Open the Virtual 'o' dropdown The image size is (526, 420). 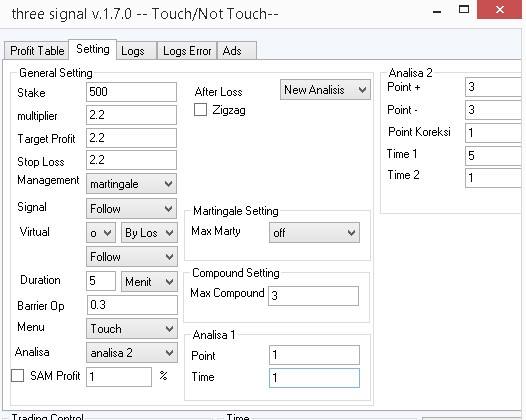(x=101, y=232)
